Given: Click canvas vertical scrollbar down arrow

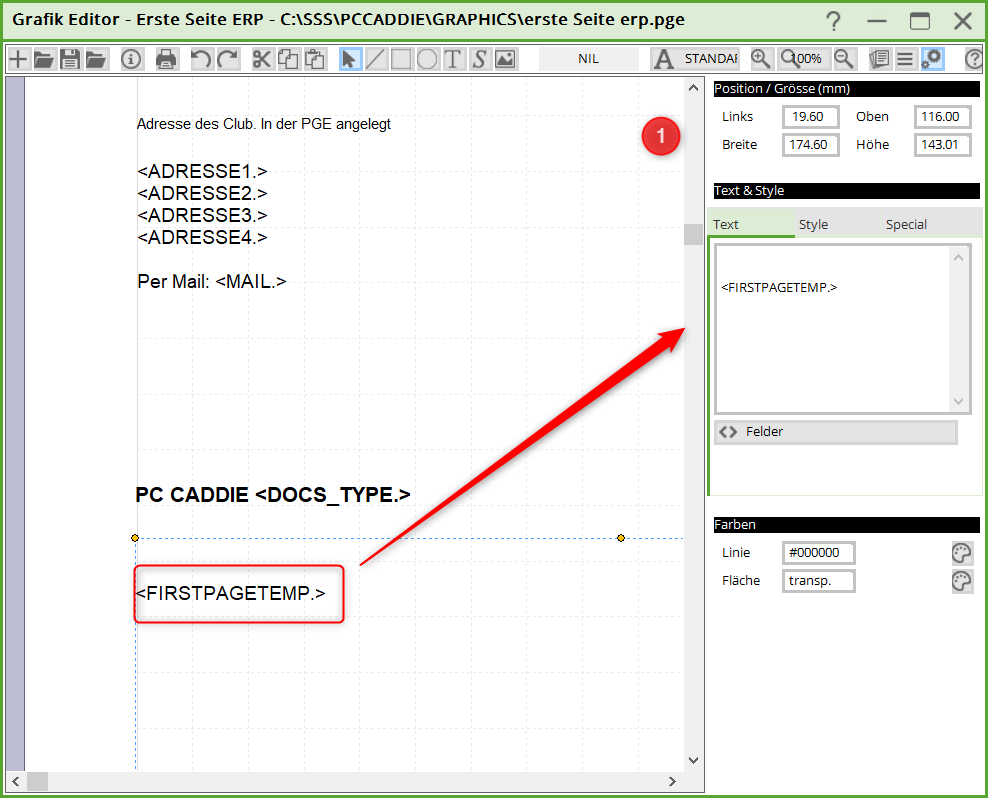Looking at the screenshot, I should (x=694, y=761).
